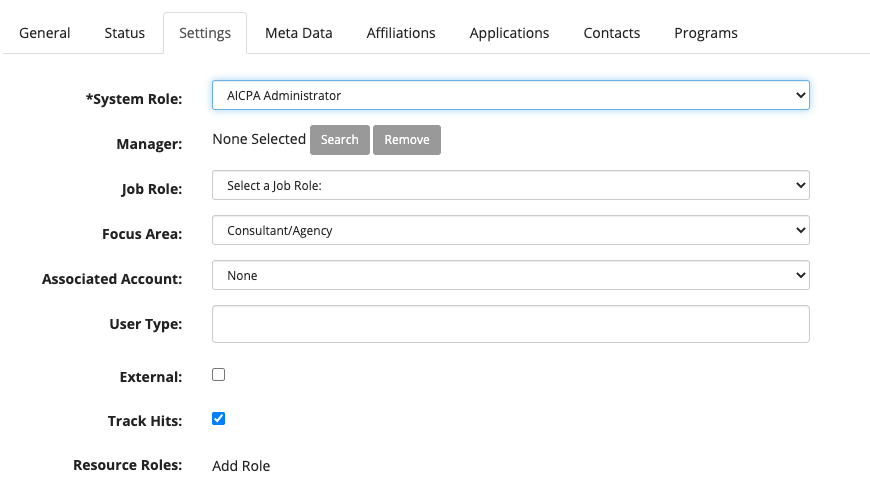Enable the External checkbox
870x488 pixels.
[219, 375]
